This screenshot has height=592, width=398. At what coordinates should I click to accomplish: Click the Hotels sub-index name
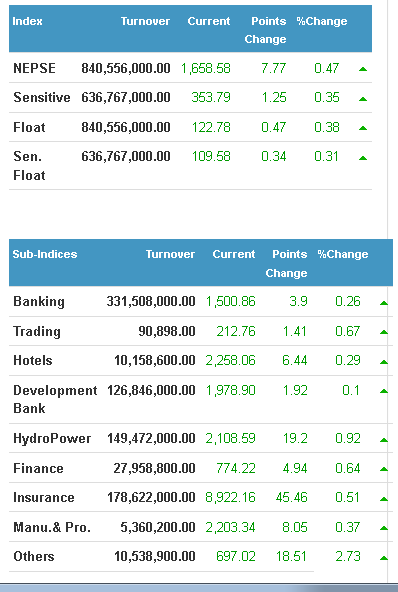tap(33, 361)
